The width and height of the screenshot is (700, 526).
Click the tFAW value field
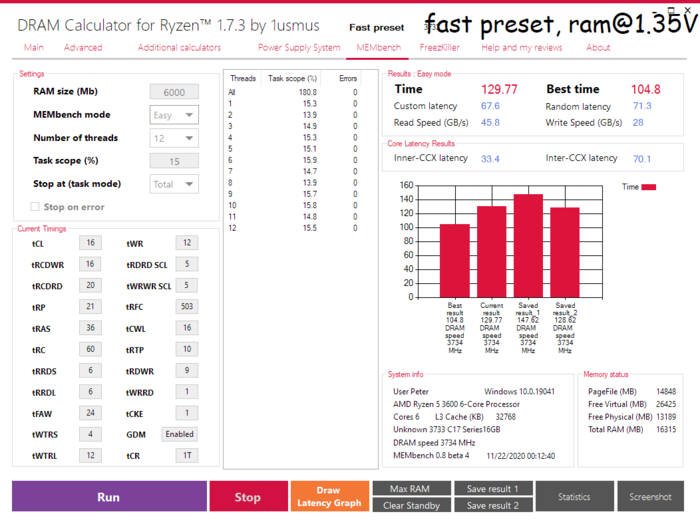coord(91,413)
